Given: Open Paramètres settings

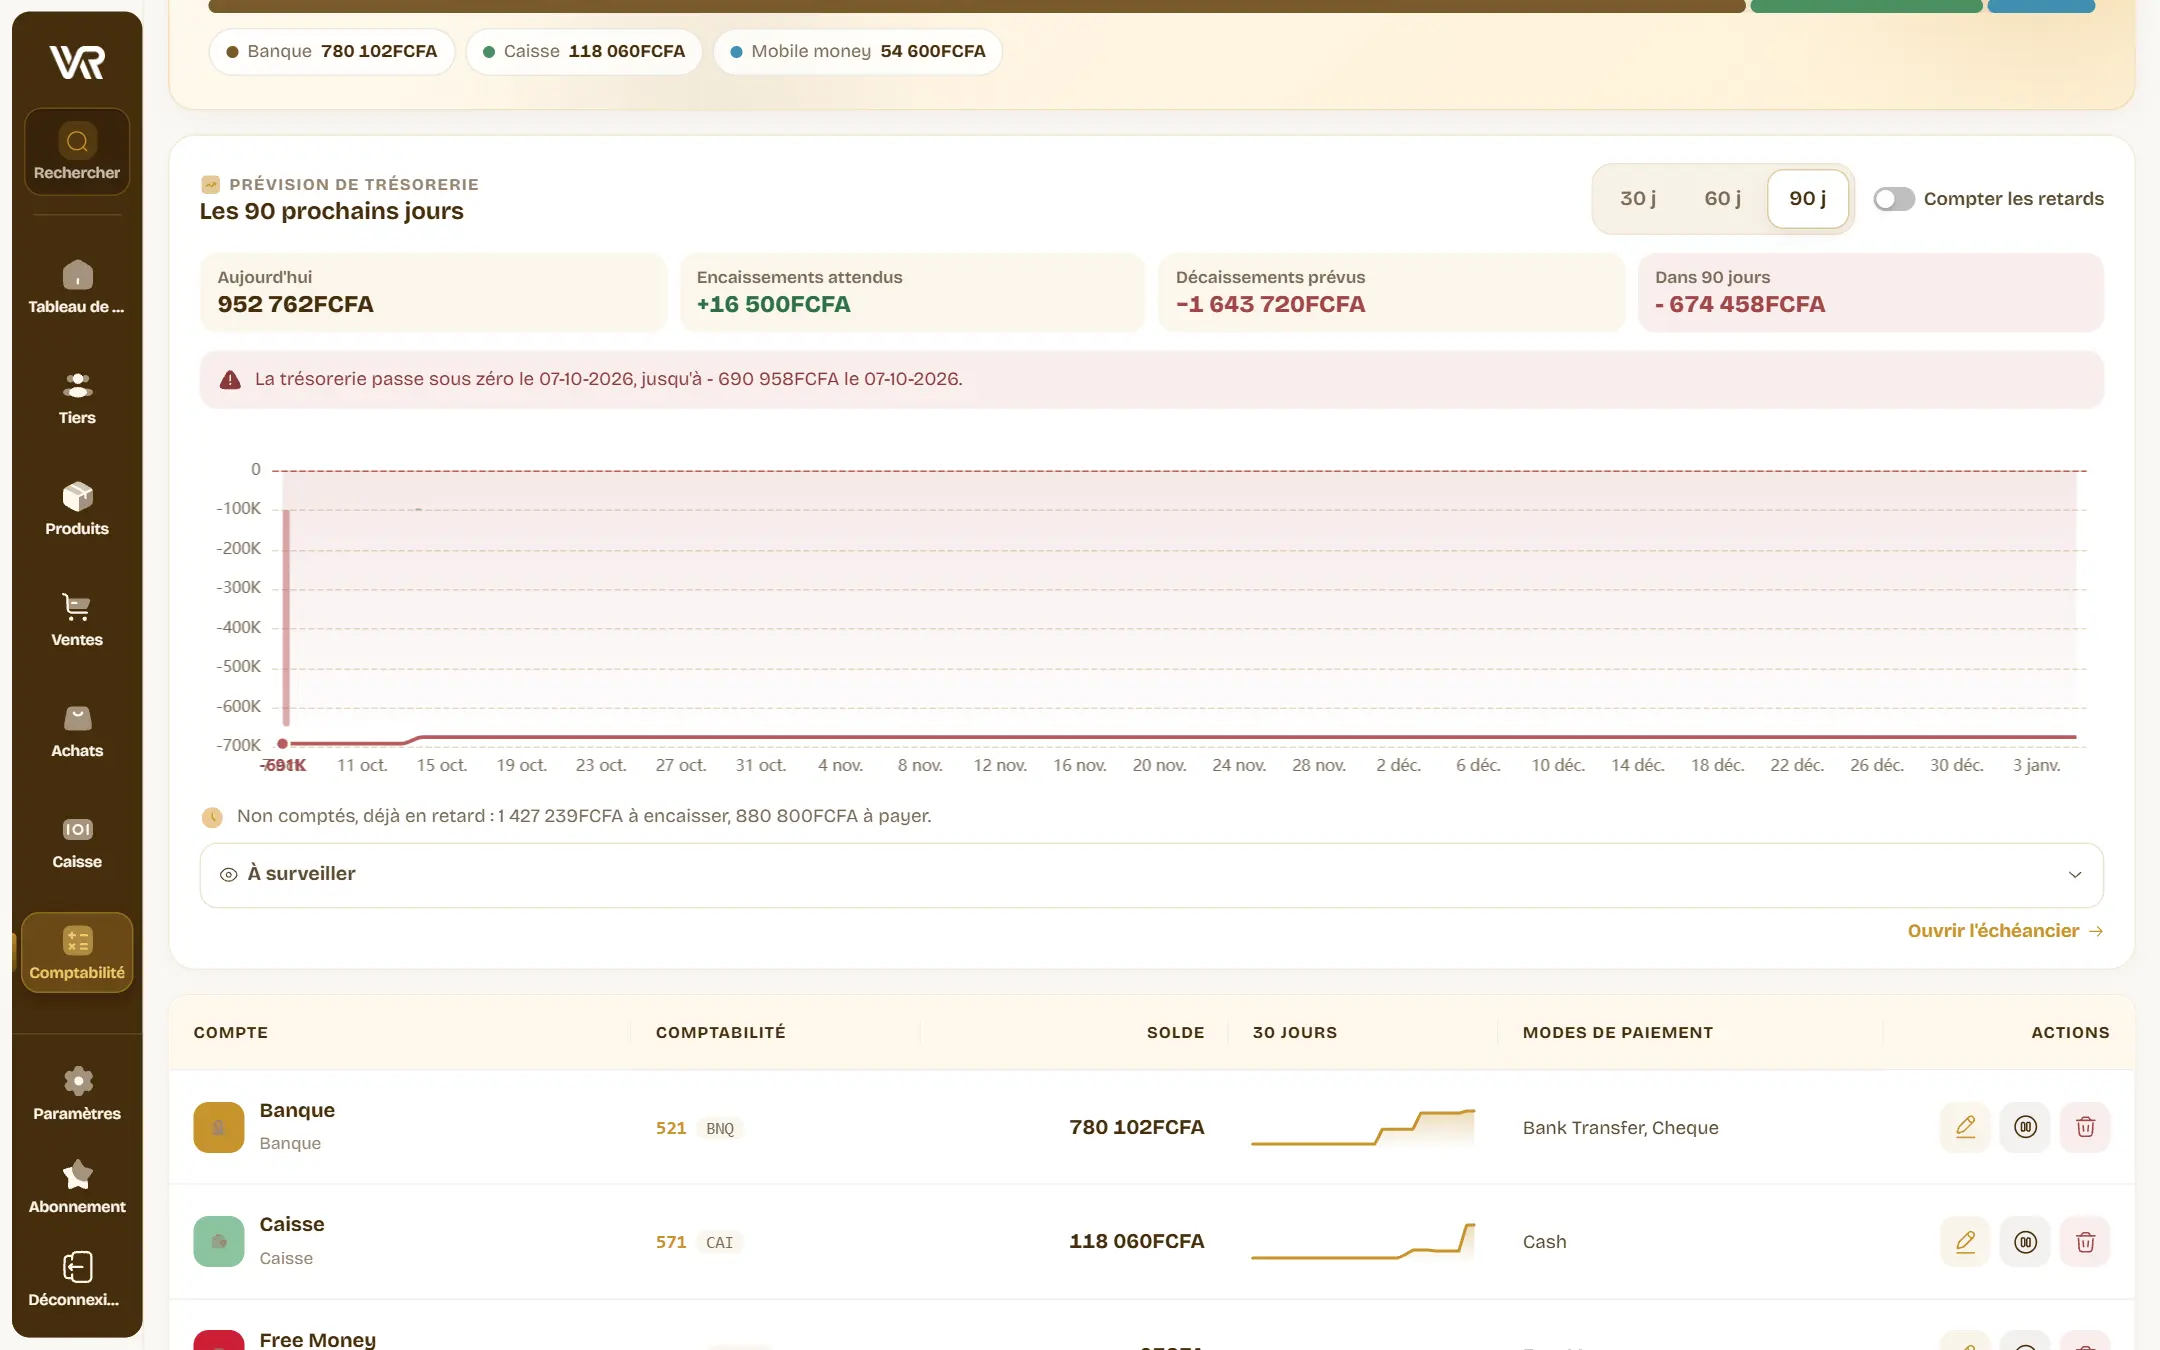Looking at the screenshot, I should [x=77, y=1094].
